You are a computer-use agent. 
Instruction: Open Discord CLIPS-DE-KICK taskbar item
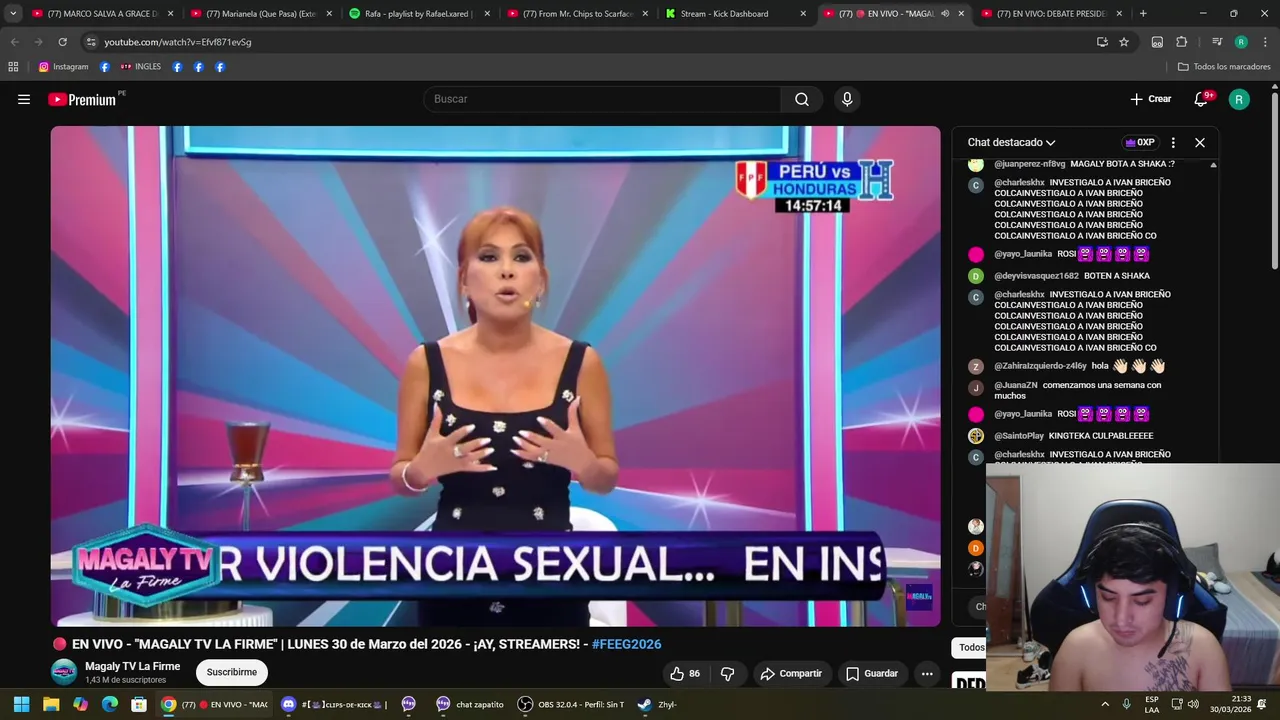334,705
